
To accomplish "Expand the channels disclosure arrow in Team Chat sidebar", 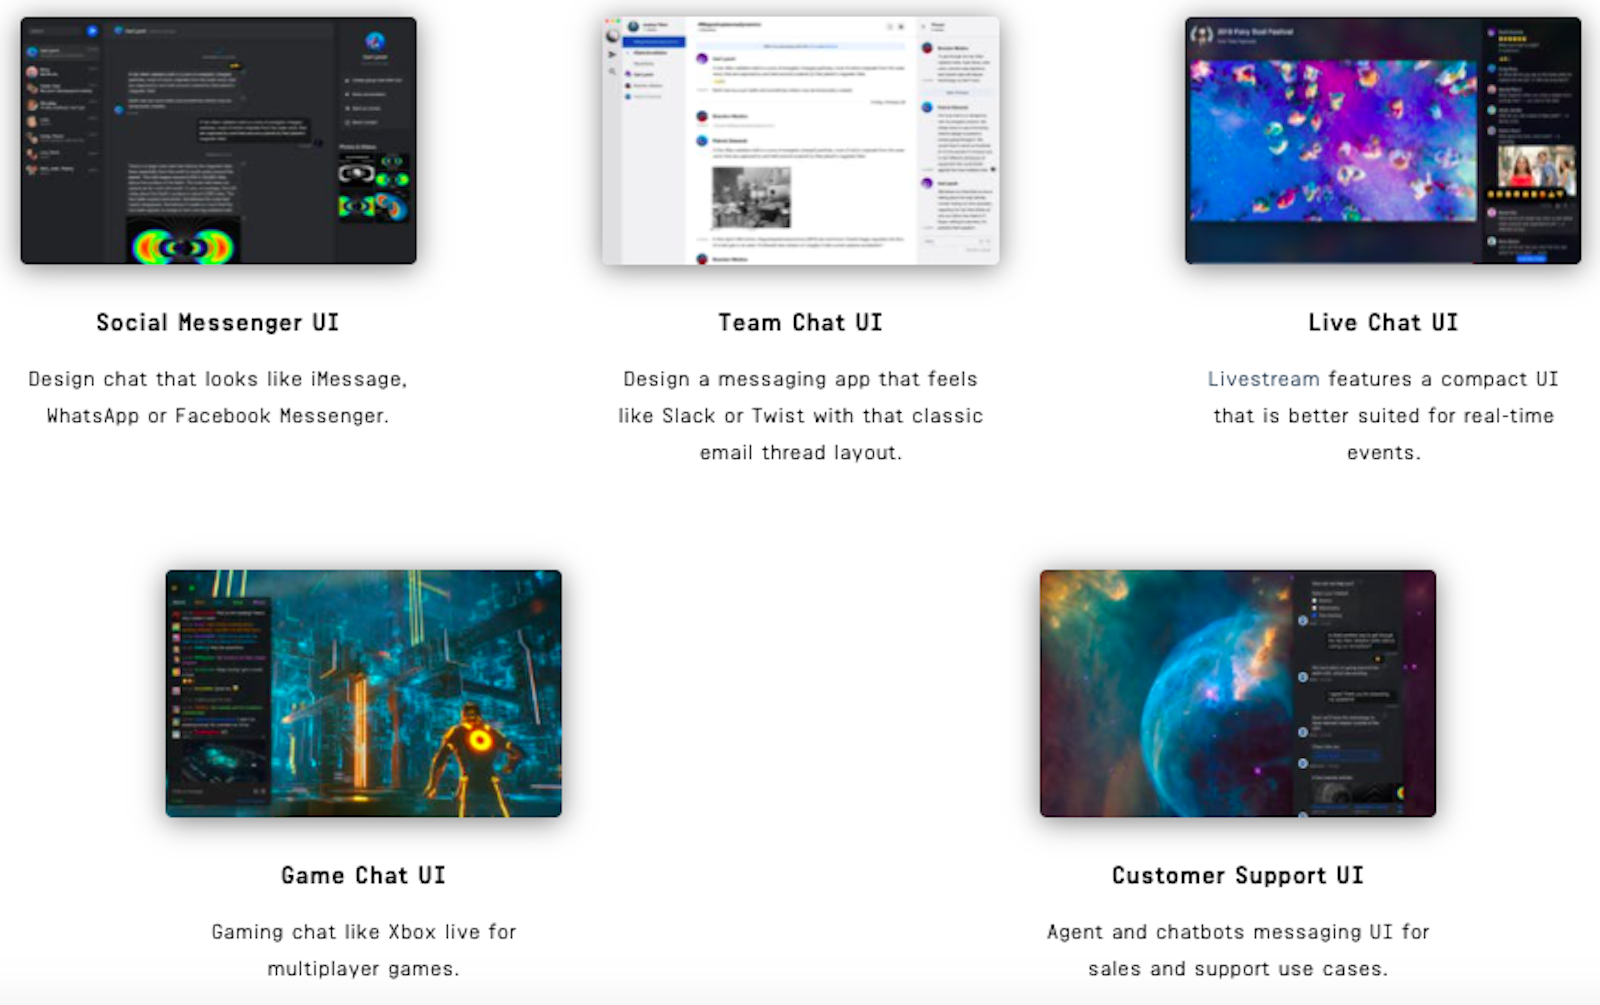I will tap(628, 52).
